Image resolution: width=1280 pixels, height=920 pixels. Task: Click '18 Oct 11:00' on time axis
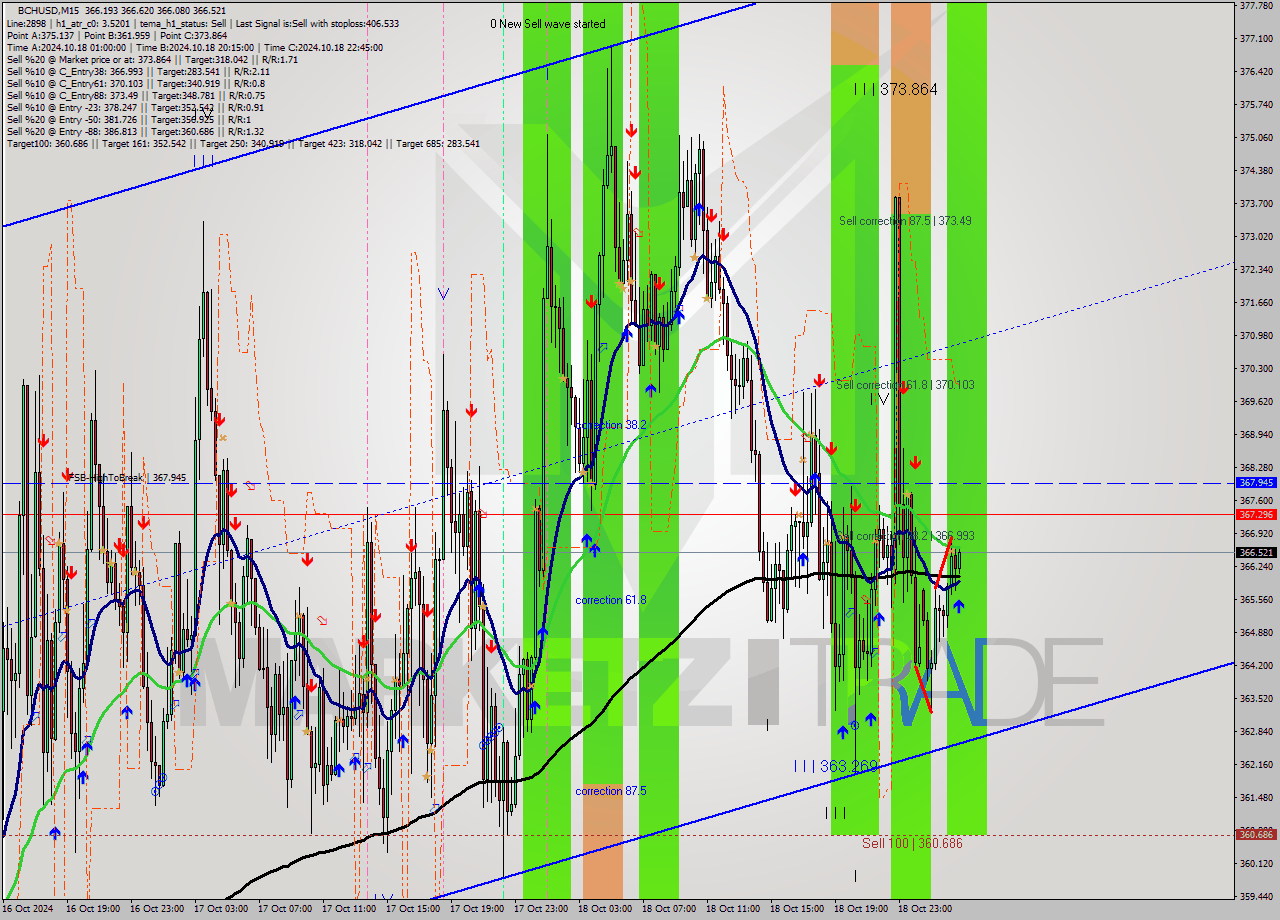click(732, 909)
